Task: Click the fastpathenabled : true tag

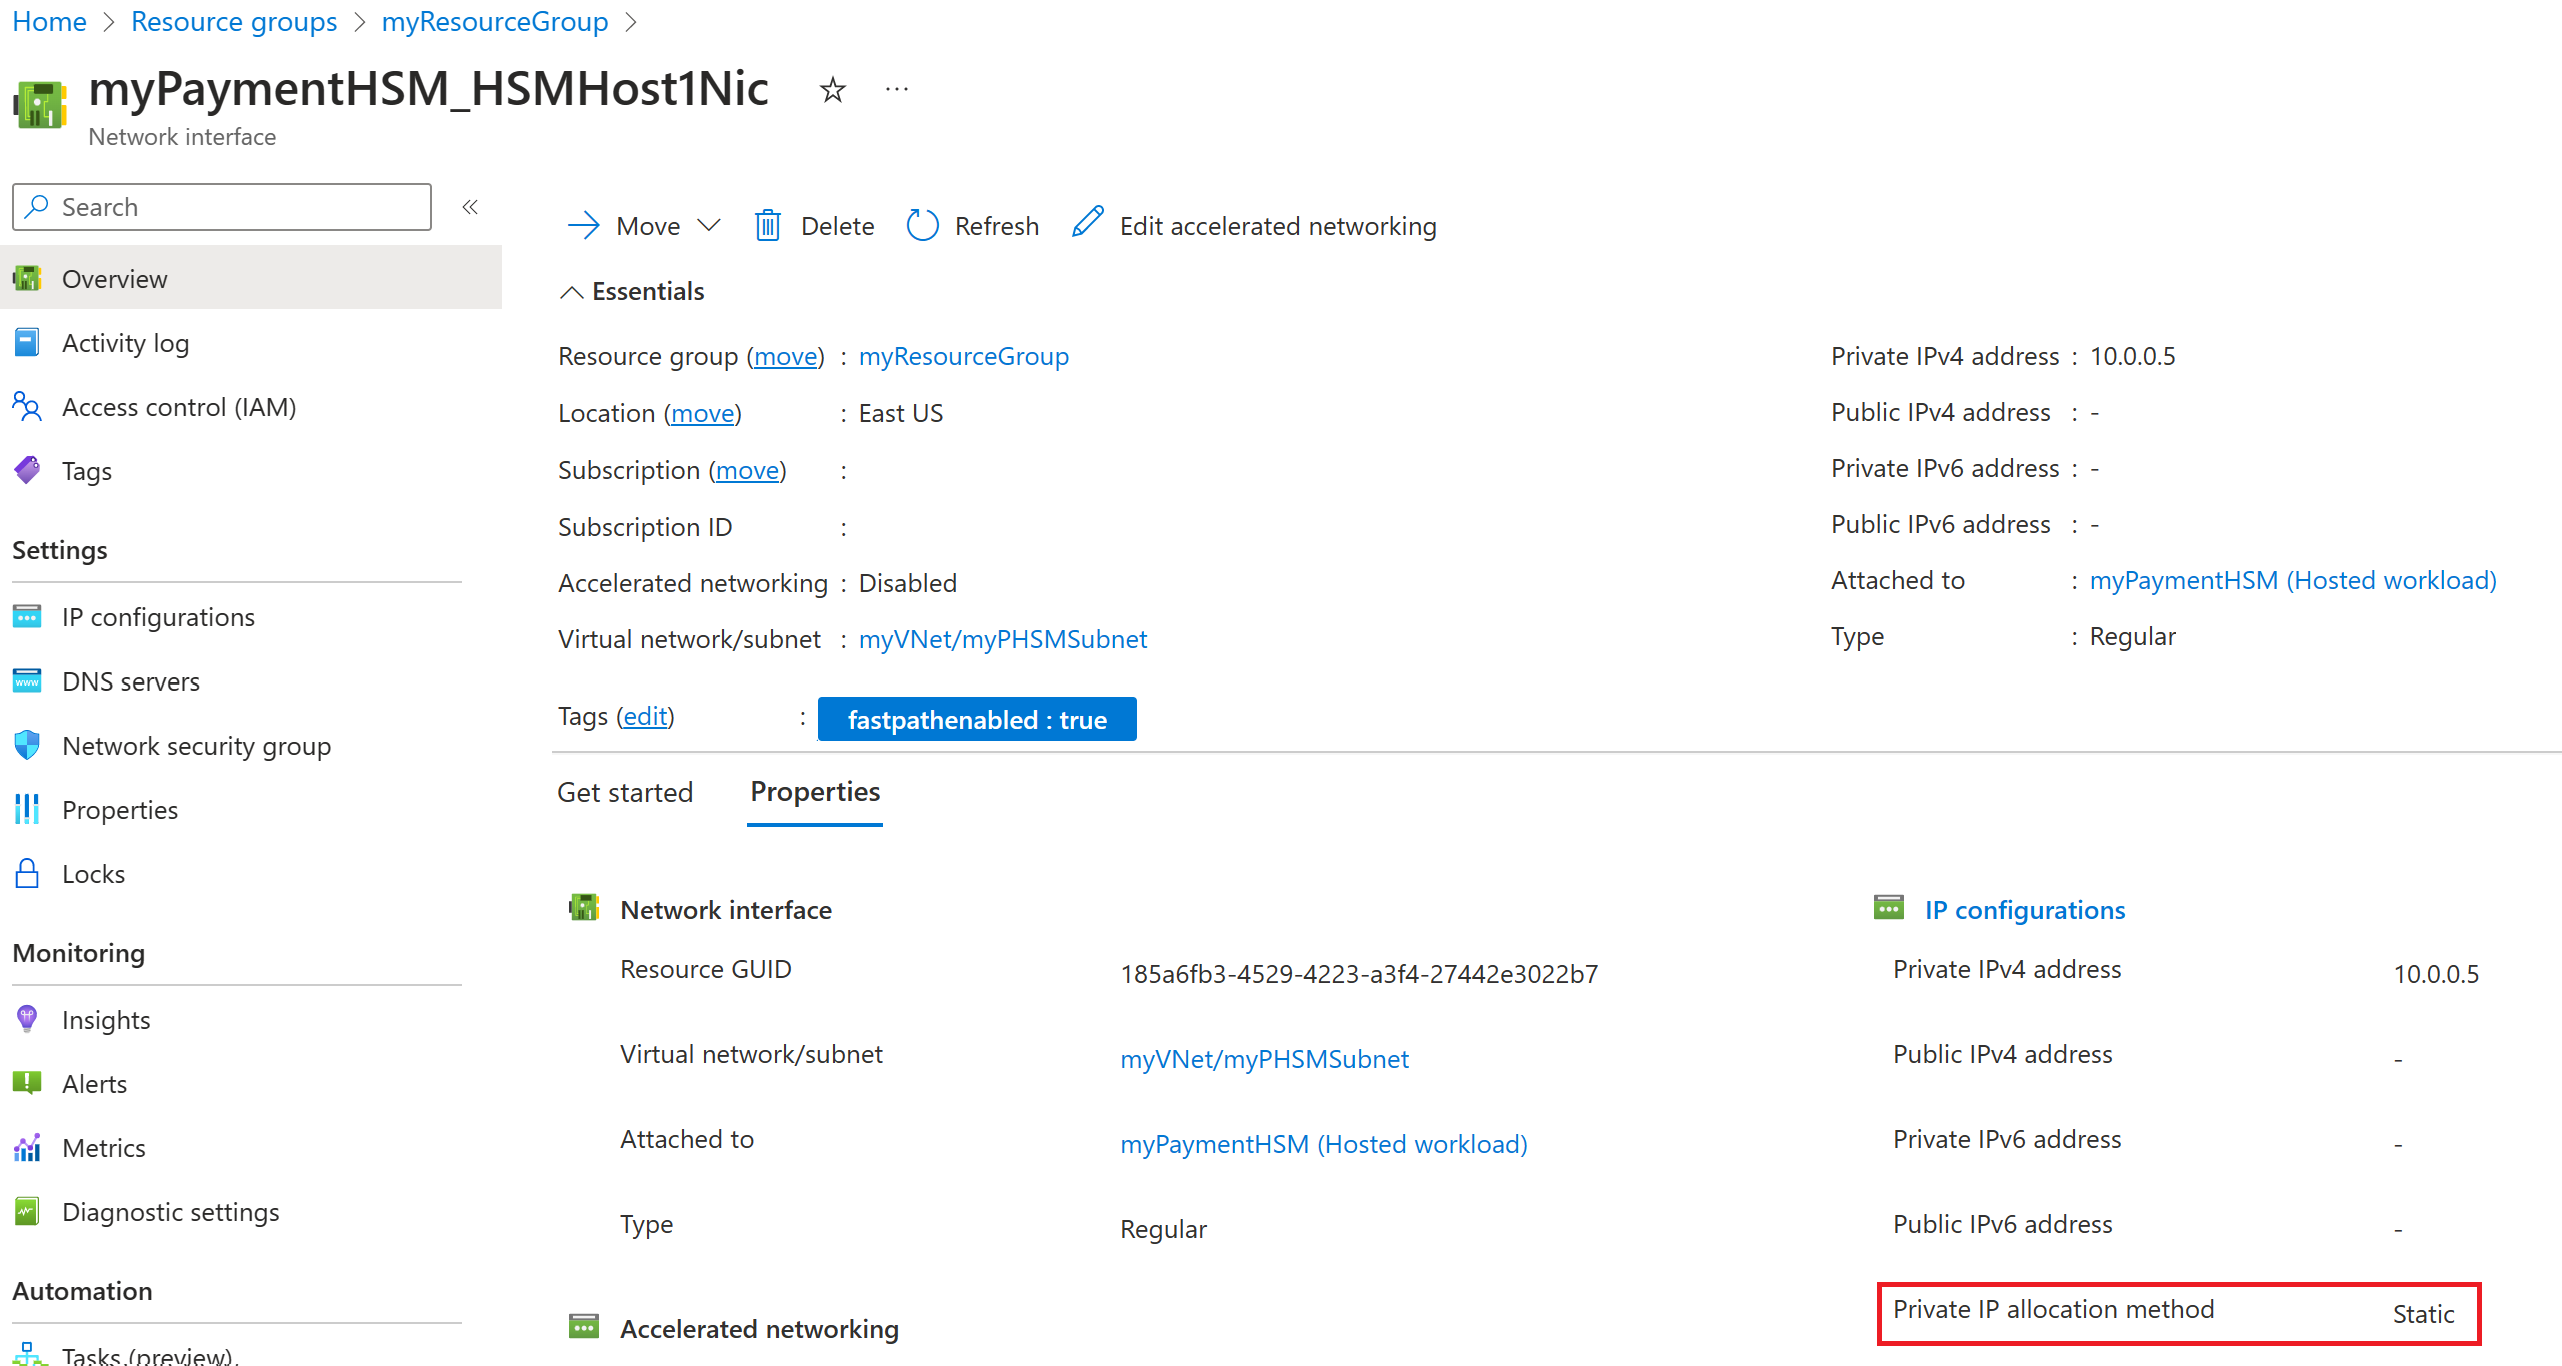Action: [x=977, y=720]
